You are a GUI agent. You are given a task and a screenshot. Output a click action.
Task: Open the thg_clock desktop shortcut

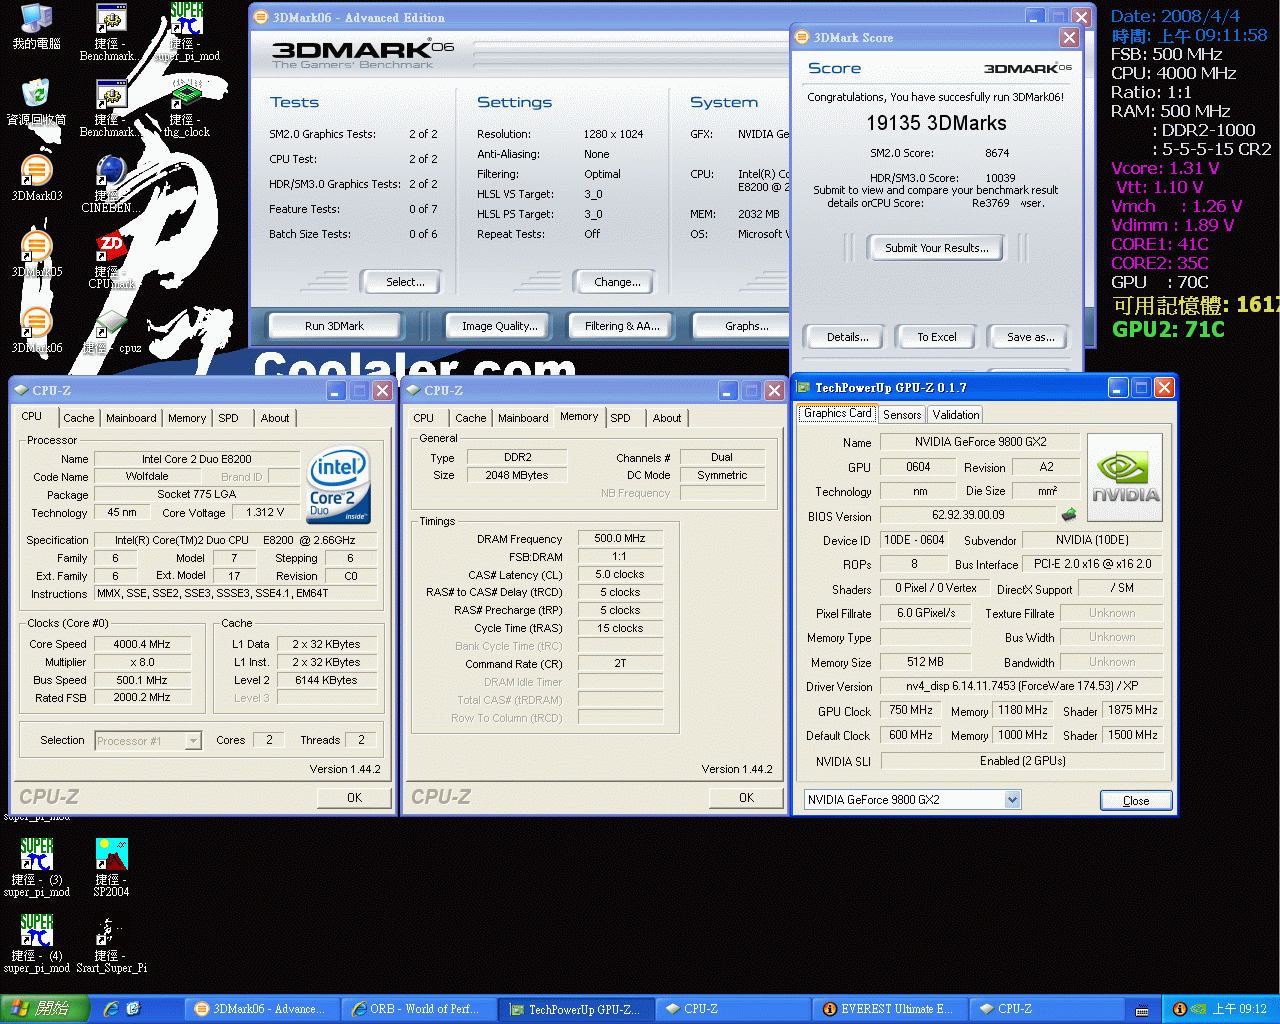[186, 108]
